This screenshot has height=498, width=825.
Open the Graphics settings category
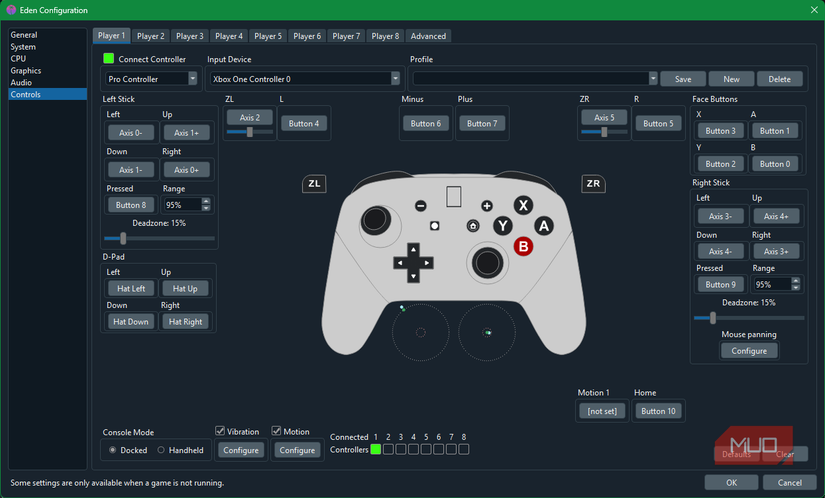[26, 70]
